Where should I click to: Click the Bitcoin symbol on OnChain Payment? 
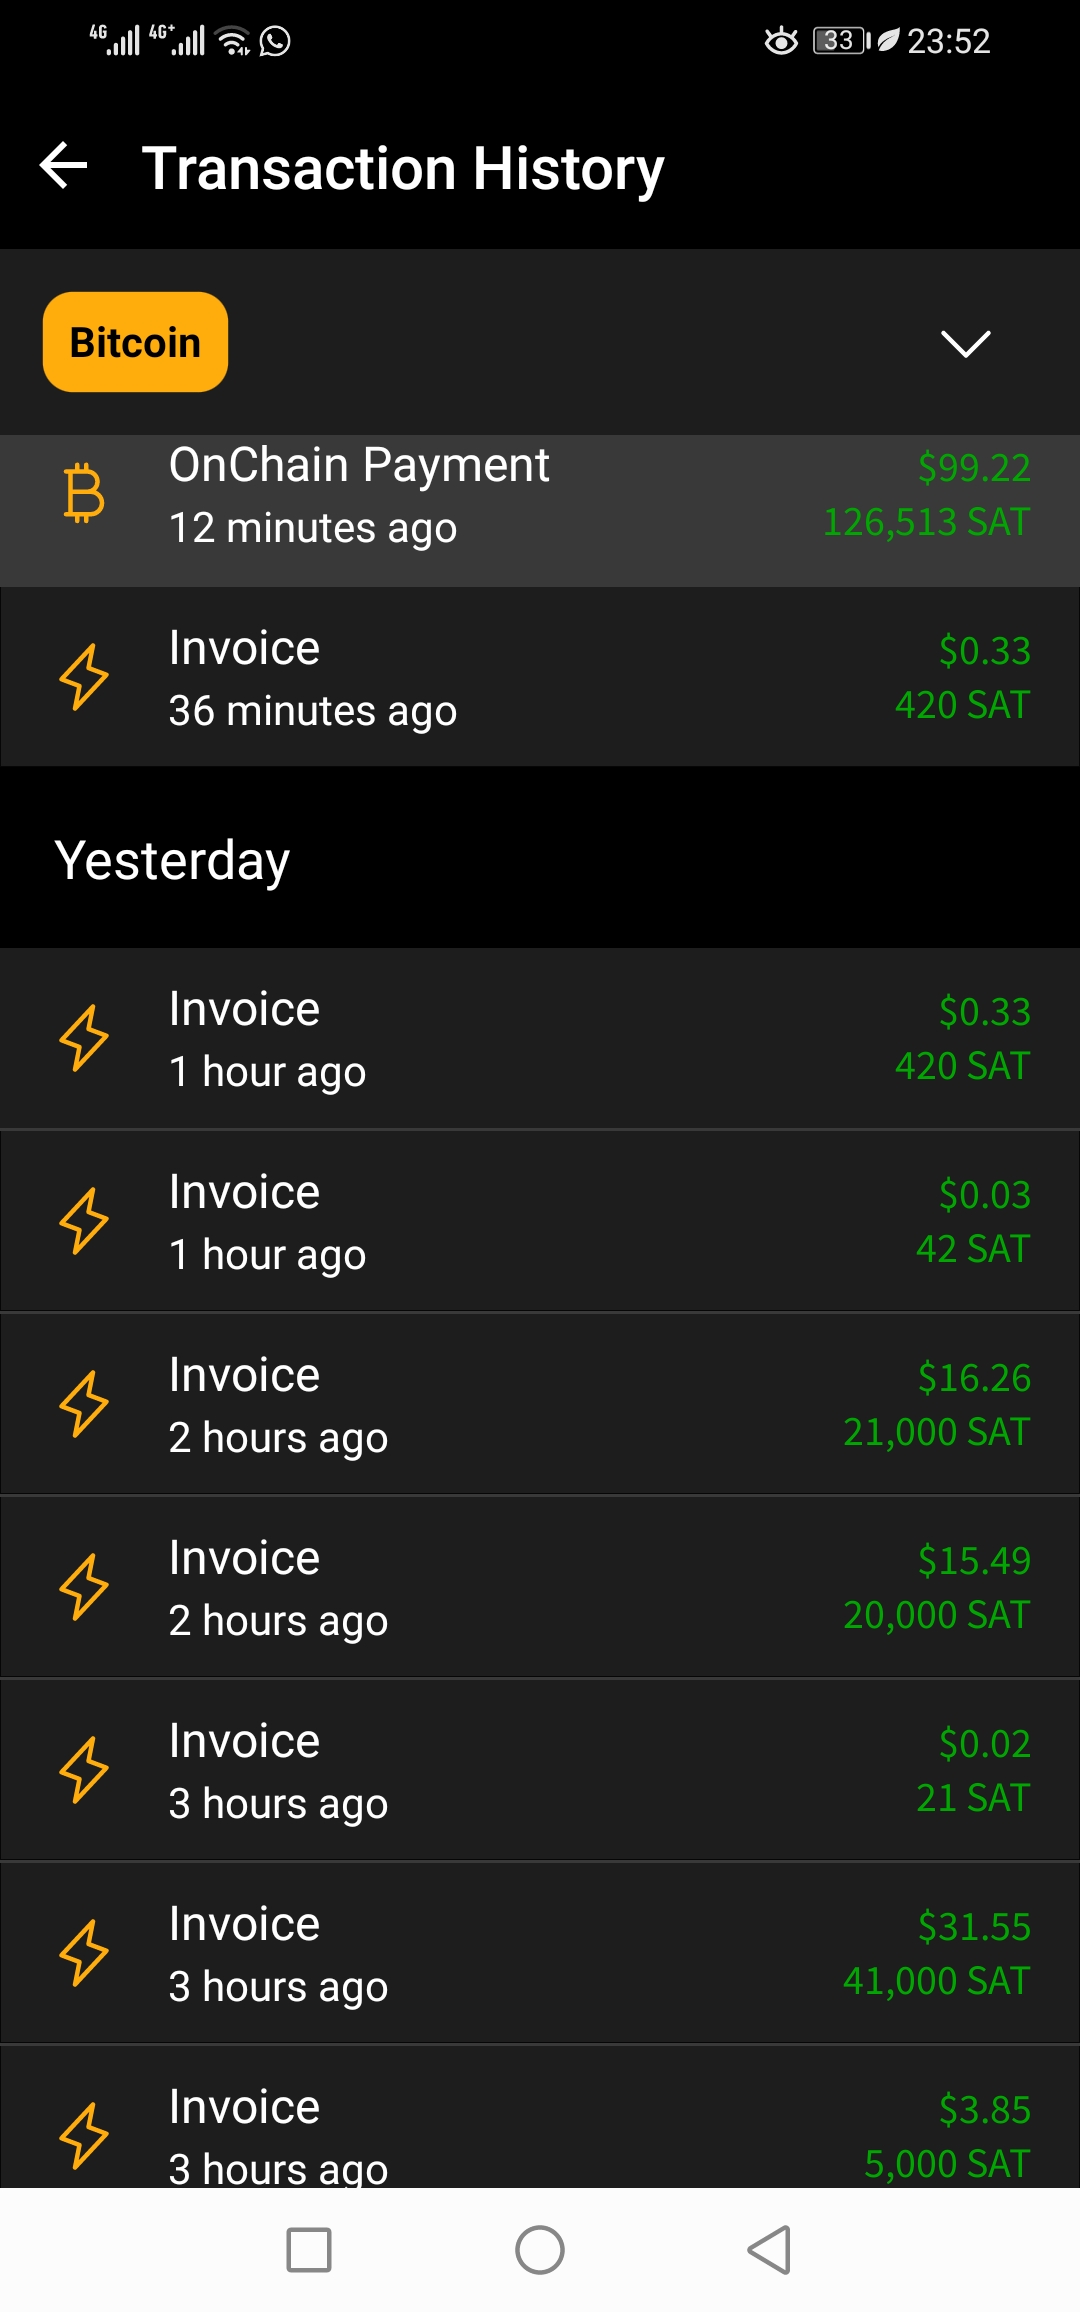(84, 493)
